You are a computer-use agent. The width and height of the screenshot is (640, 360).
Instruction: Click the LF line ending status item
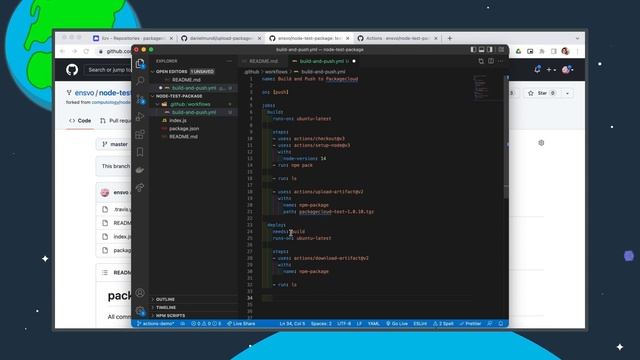(360, 324)
